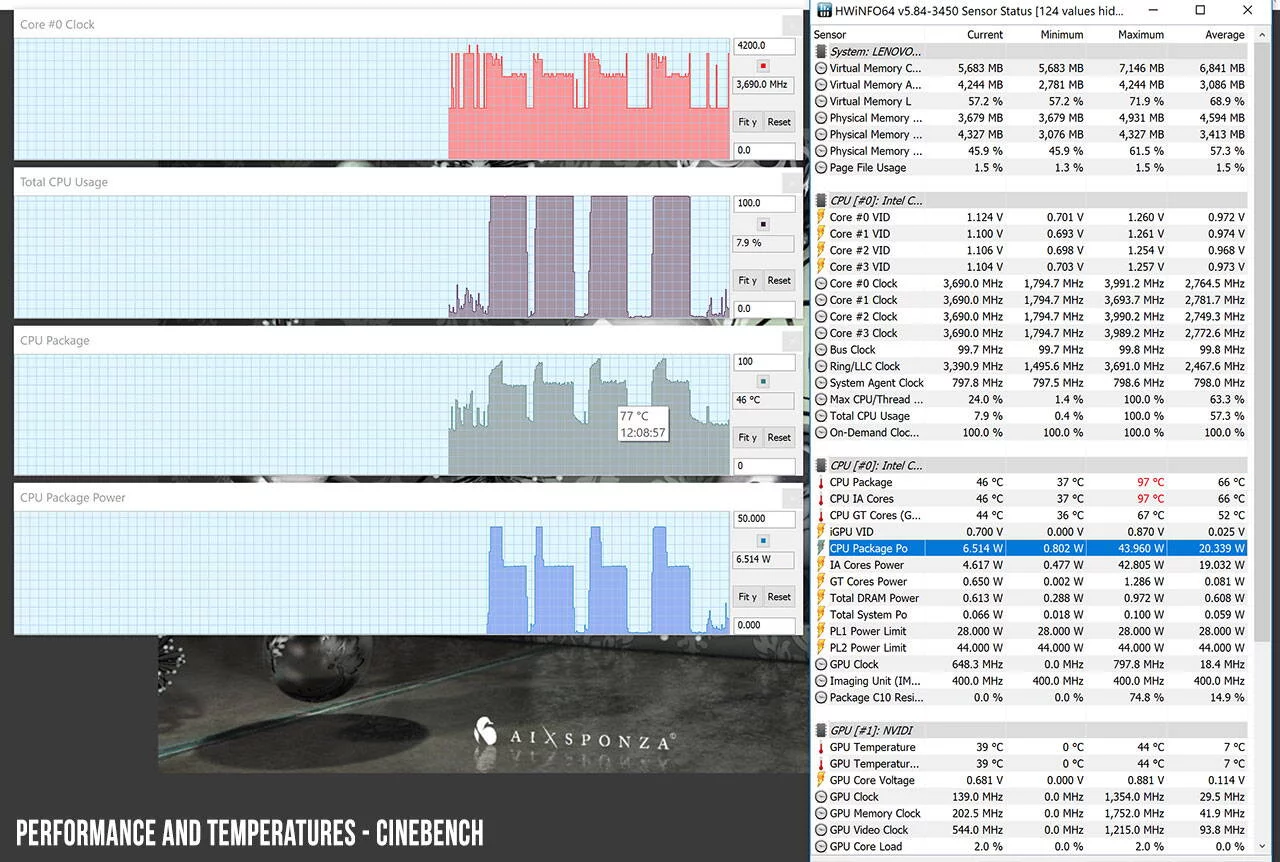Minimize the HWiNFO64 Sensor Status window

[x=1153, y=11]
